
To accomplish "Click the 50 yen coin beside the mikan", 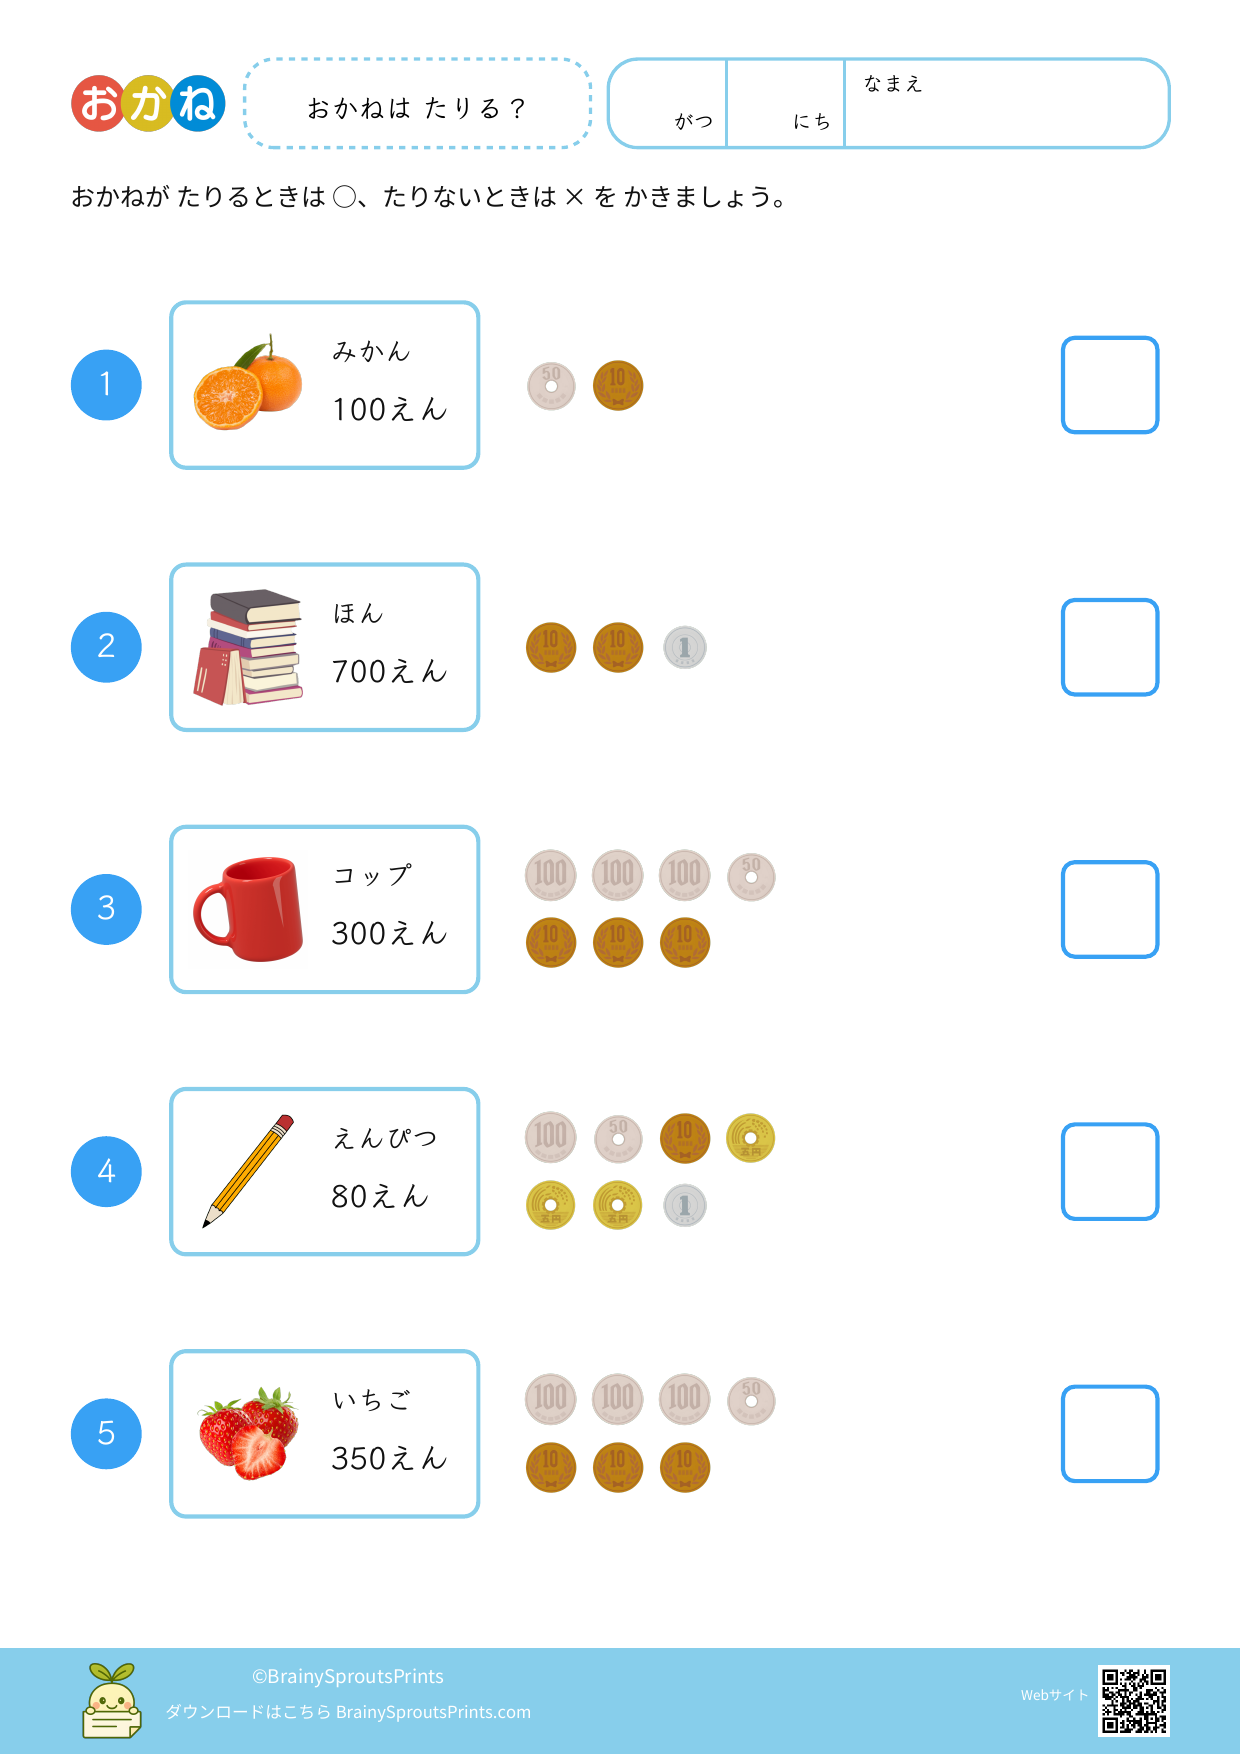I will tap(551, 386).
